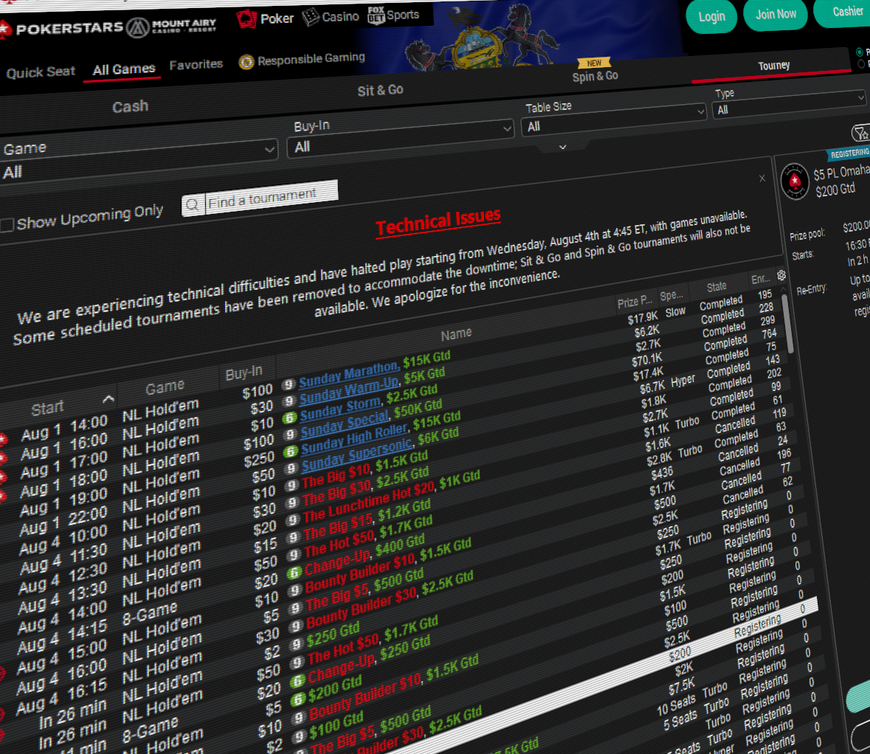Click the 9-max badge beside Sunday Warm-Up
Image resolution: width=870 pixels, height=754 pixels.
[289, 401]
